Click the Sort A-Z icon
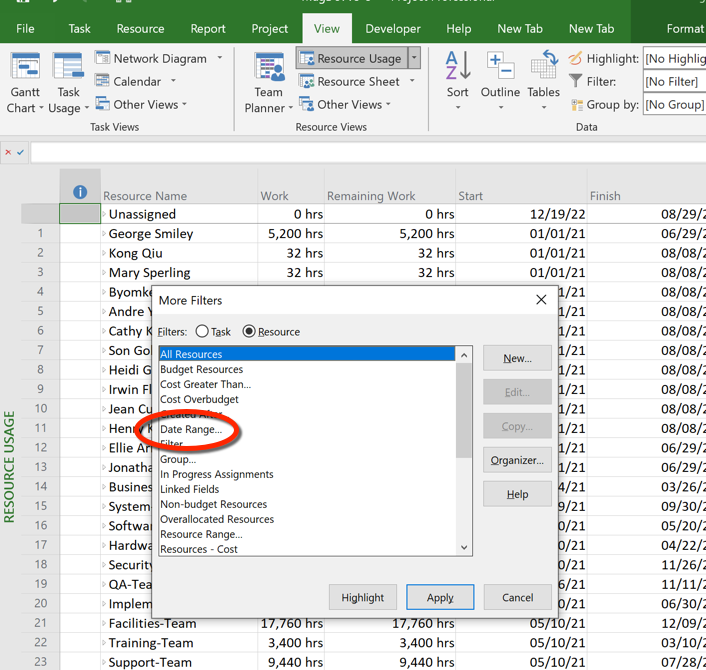Screen dimensions: 706x670 coord(458,66)
